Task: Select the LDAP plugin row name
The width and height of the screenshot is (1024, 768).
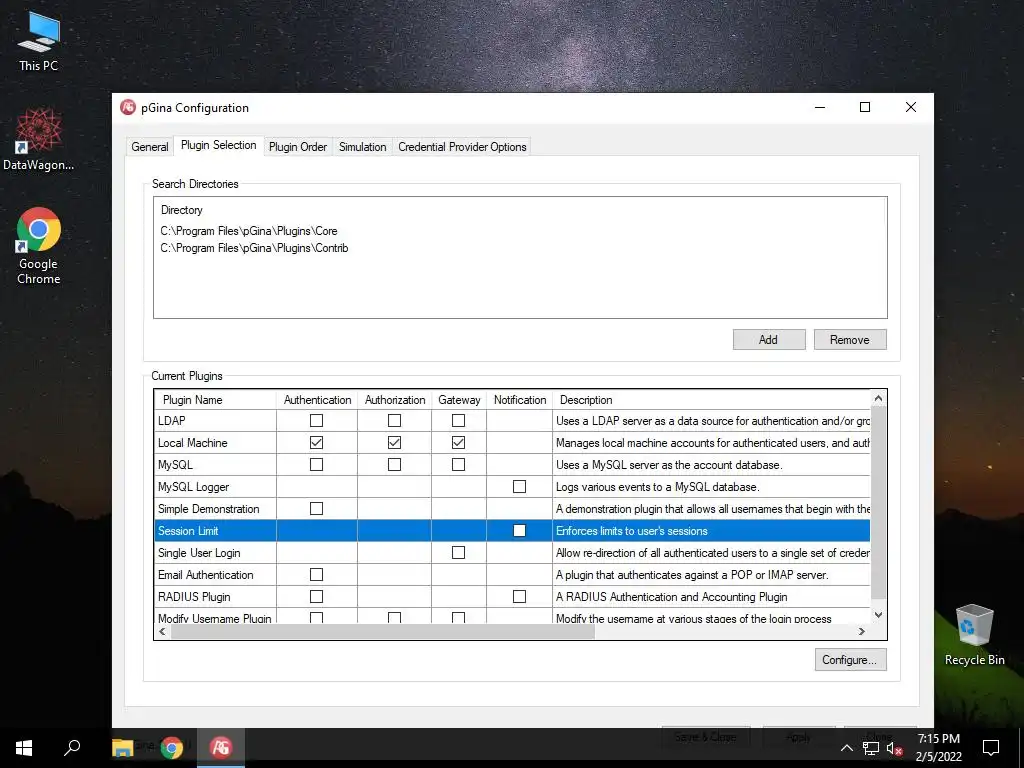Action: (172, 421)
